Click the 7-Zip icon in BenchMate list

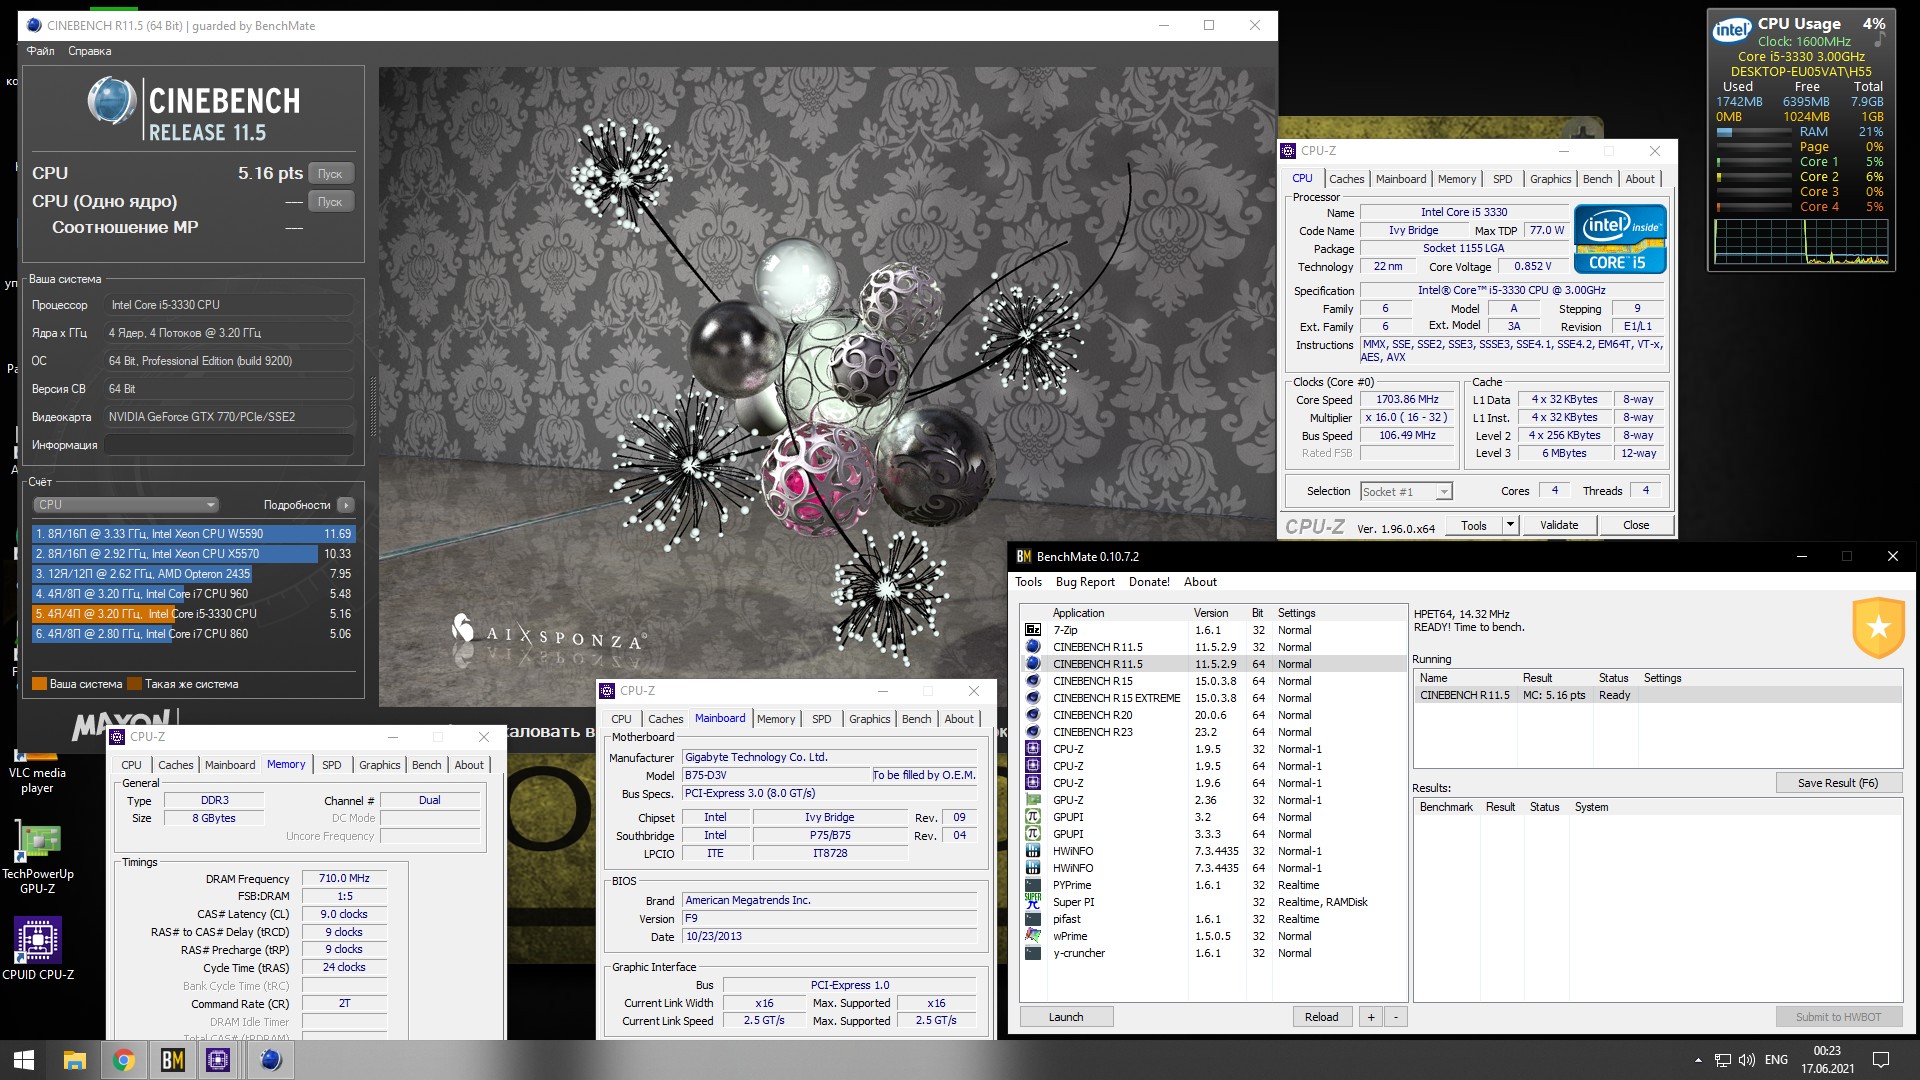[1033, 630]
